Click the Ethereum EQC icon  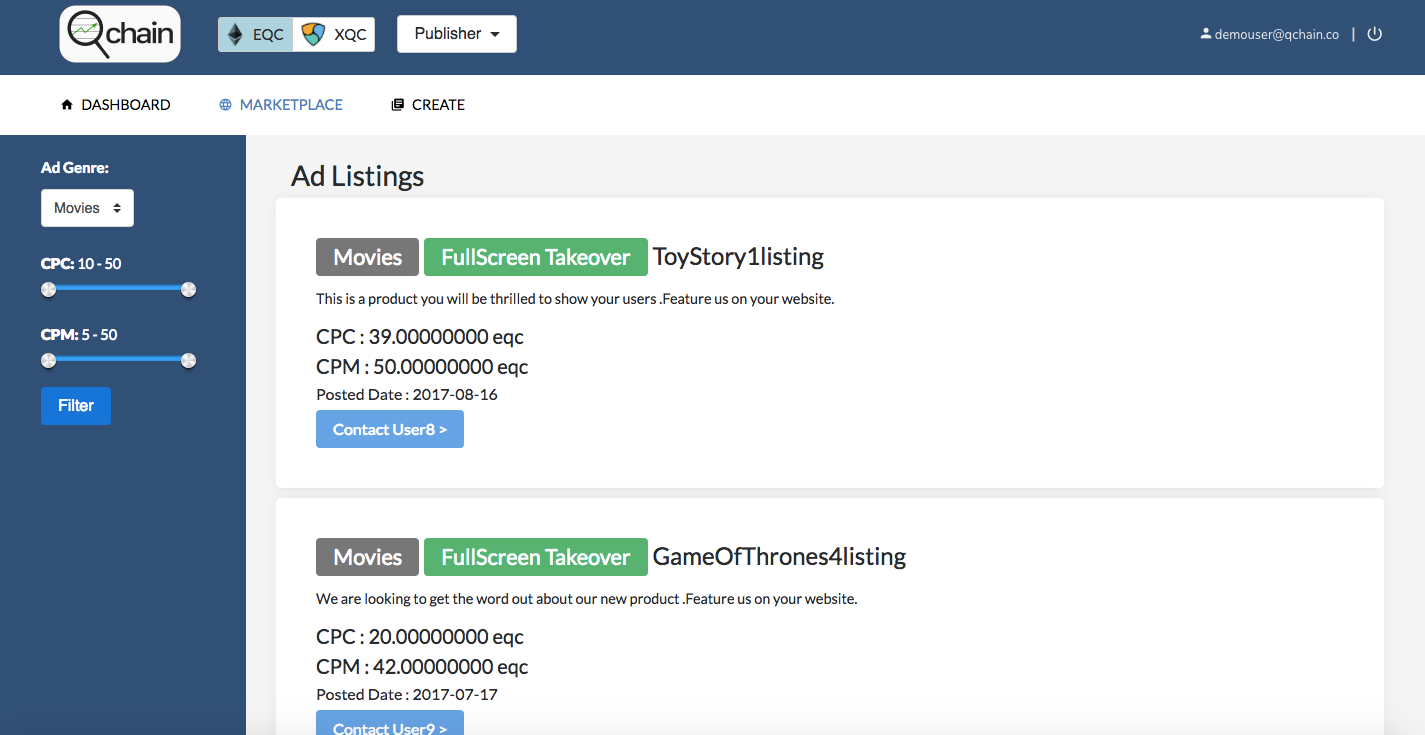[x=236, y=35]
